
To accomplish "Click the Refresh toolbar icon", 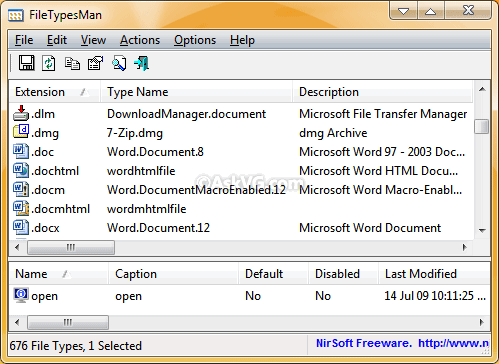I will 49,63.
